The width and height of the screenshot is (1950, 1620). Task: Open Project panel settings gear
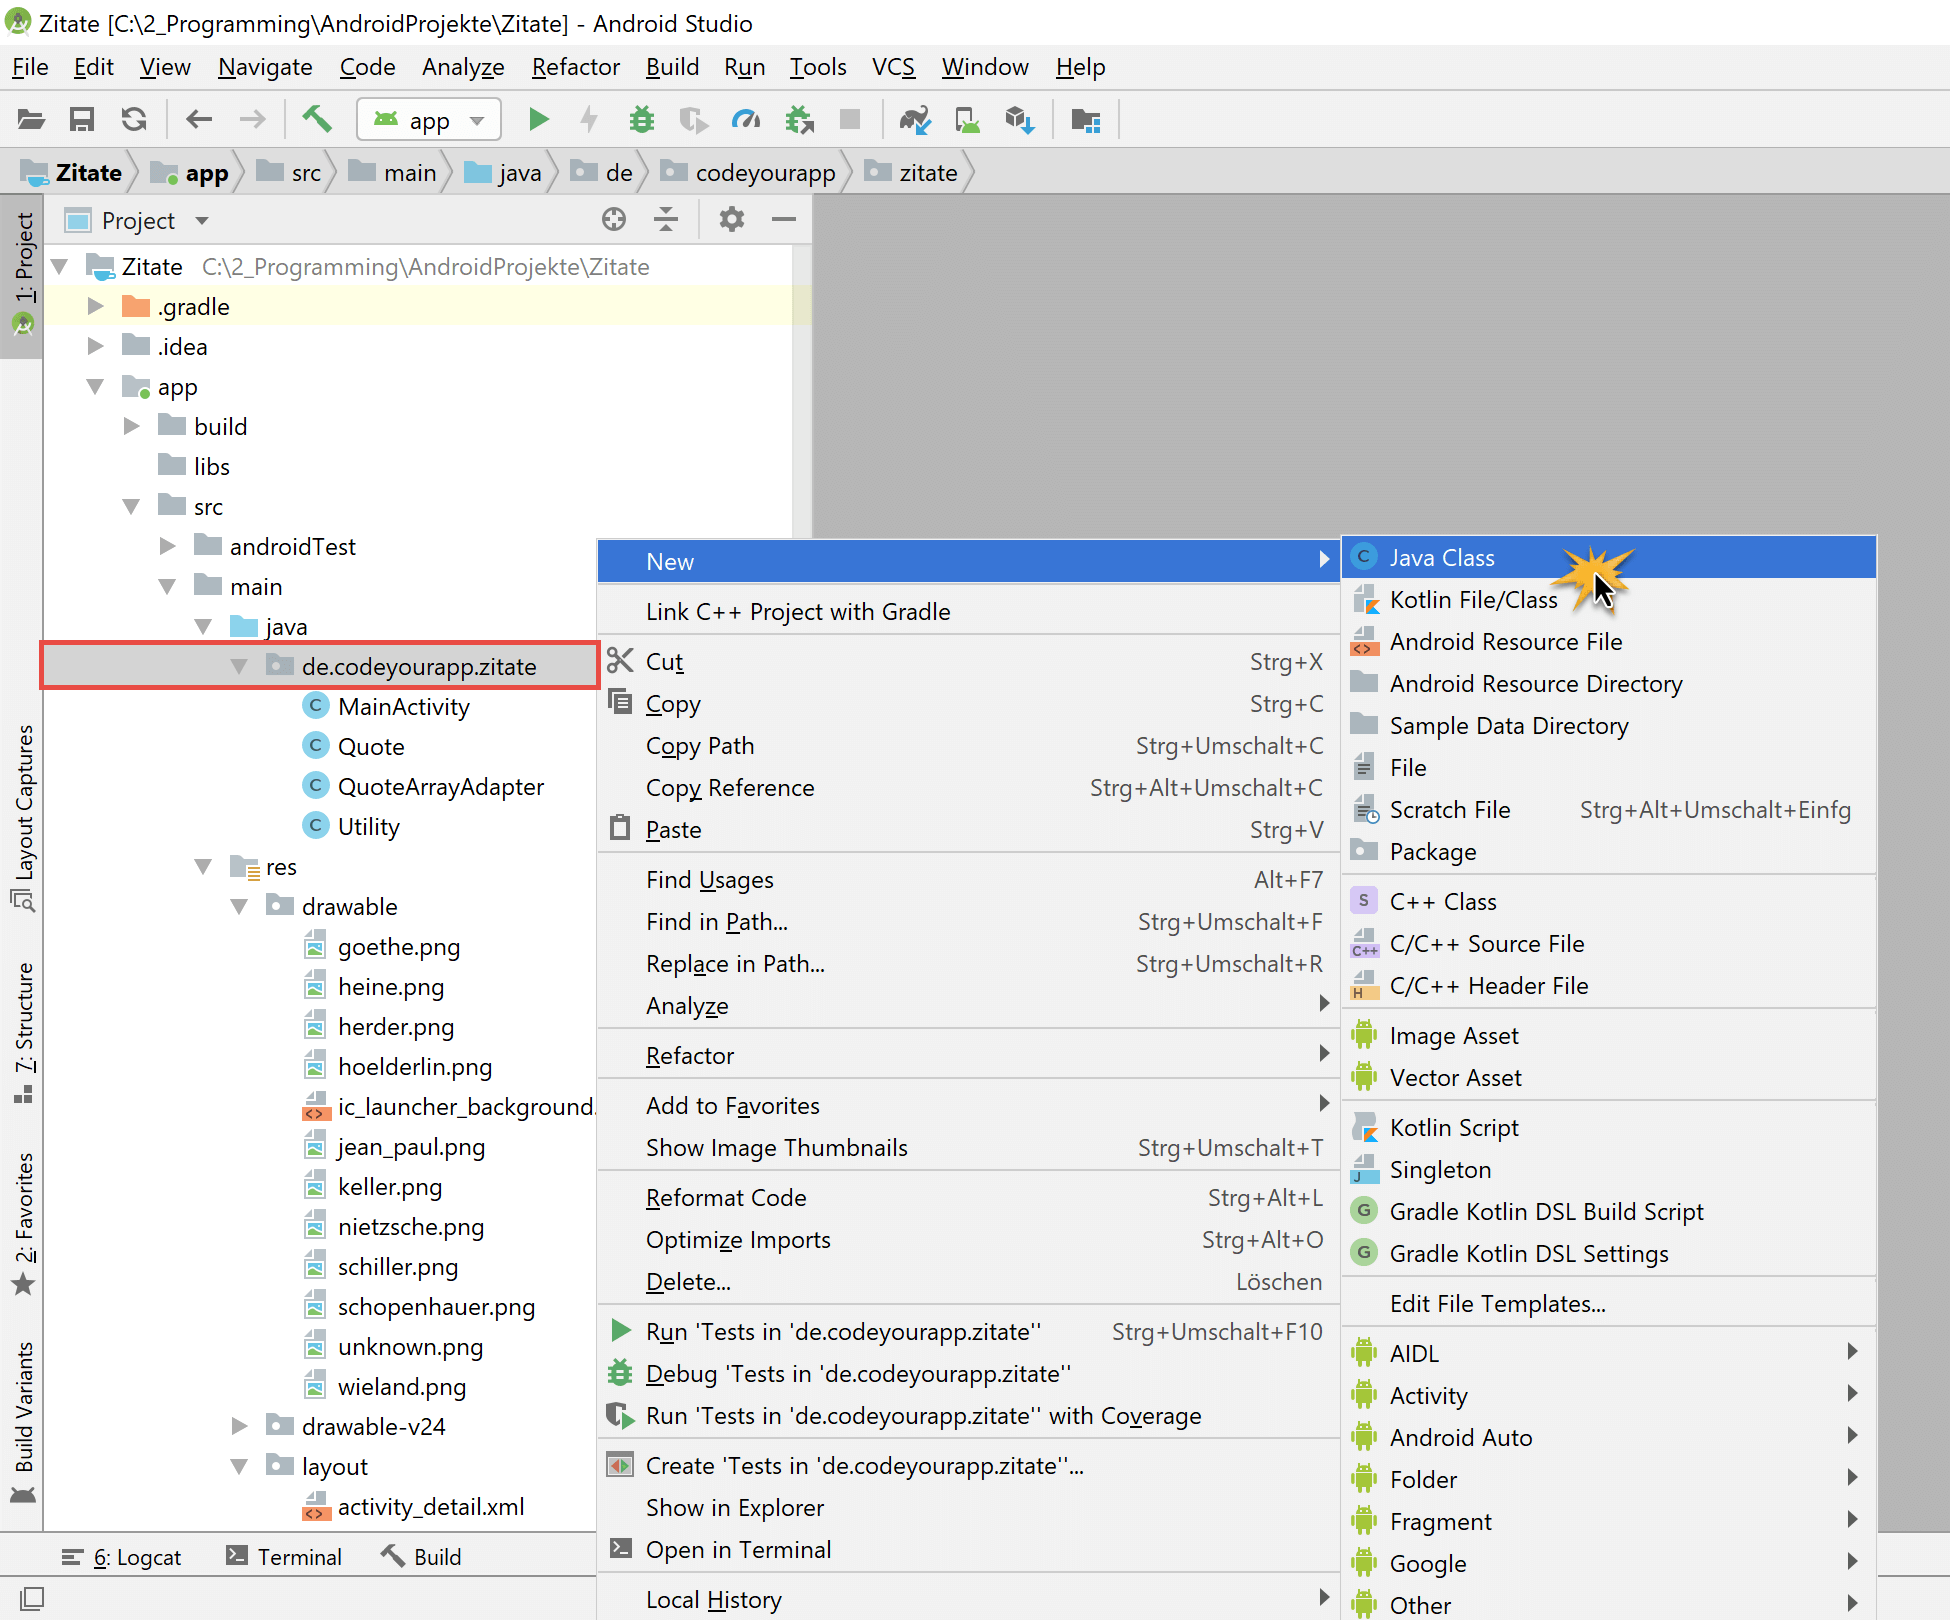click(x=732, y=219)
